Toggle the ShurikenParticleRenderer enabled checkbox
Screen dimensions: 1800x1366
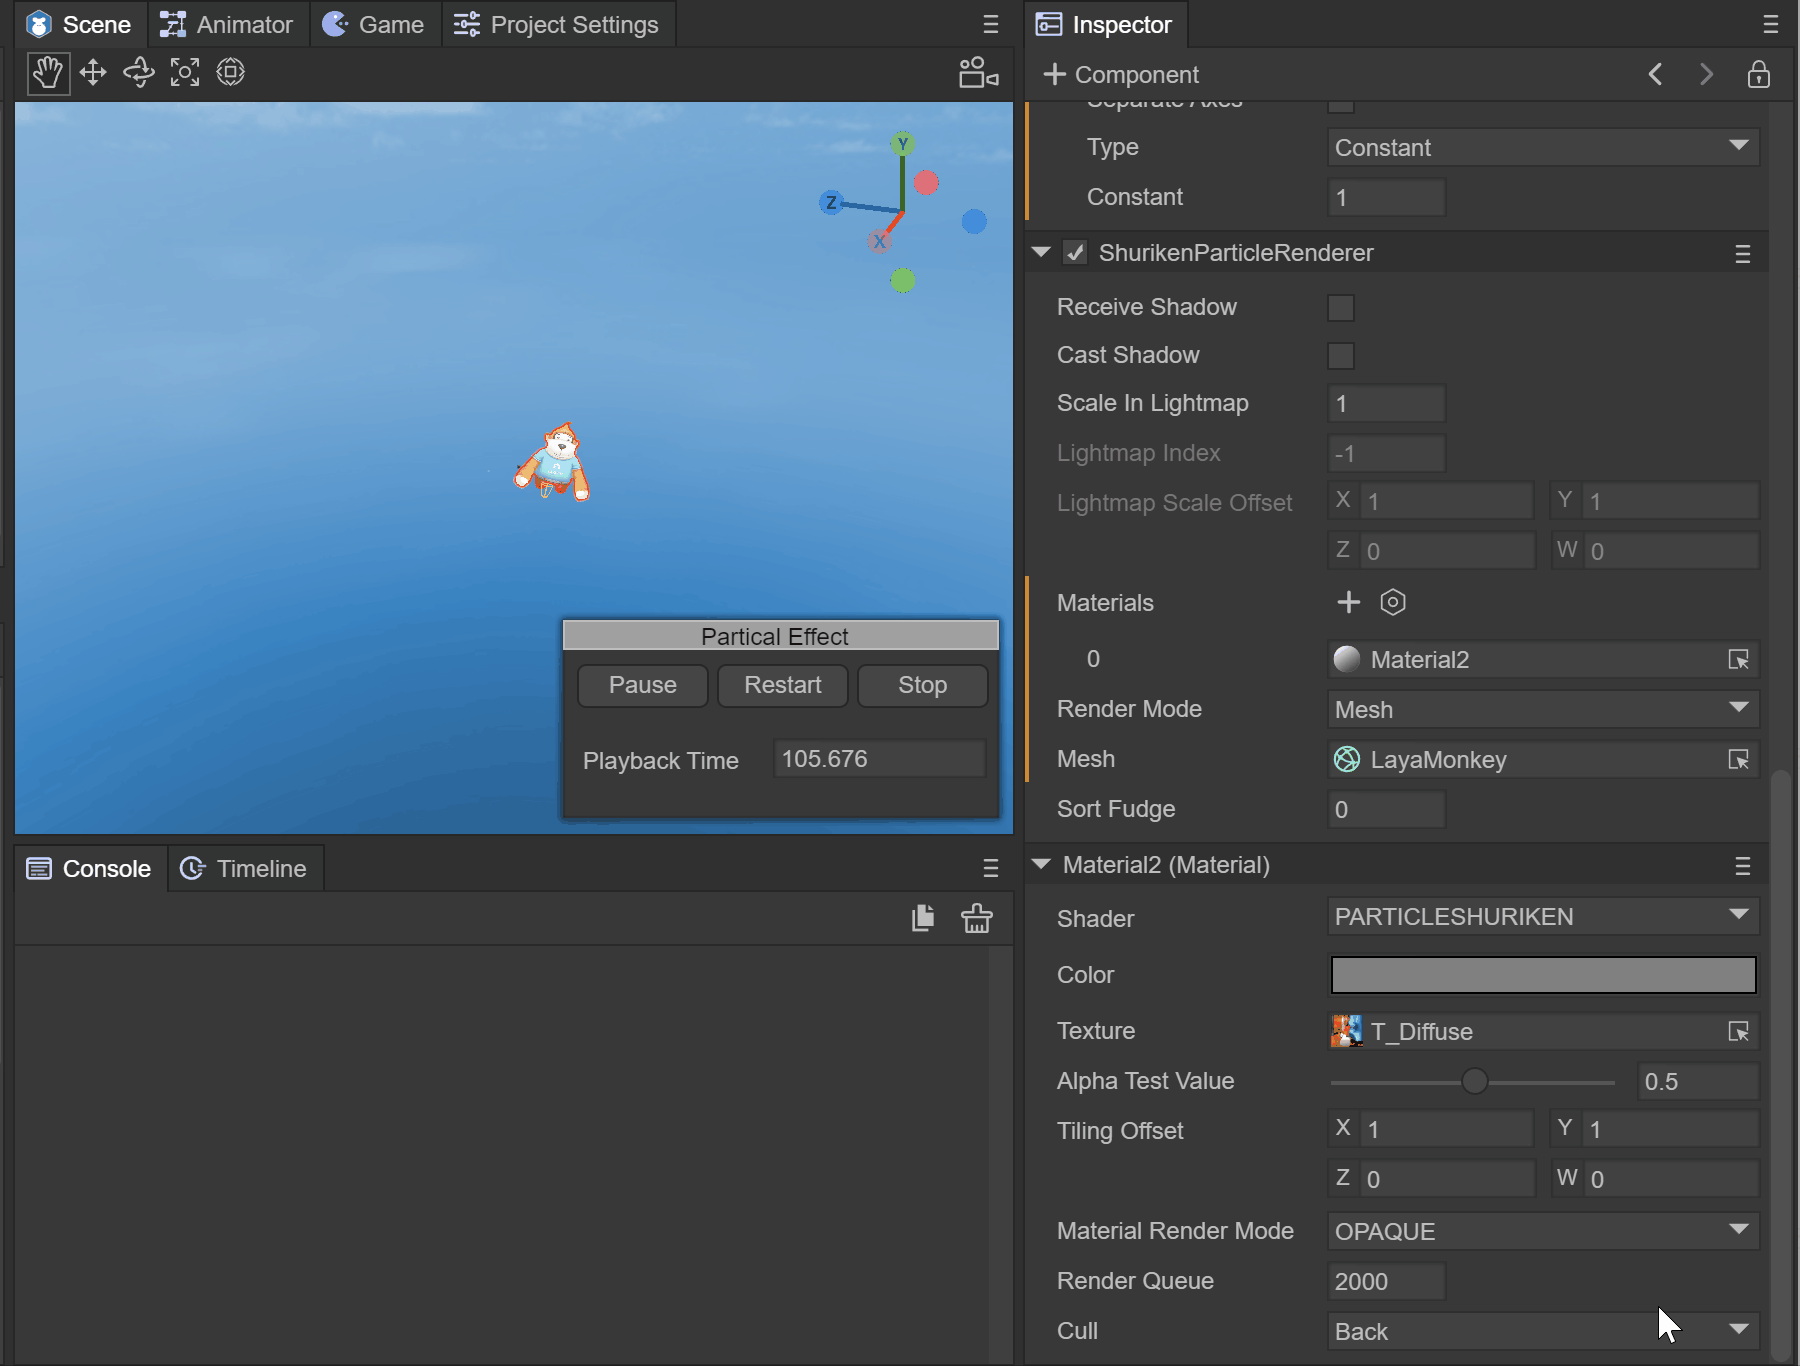coord(1075,253)
